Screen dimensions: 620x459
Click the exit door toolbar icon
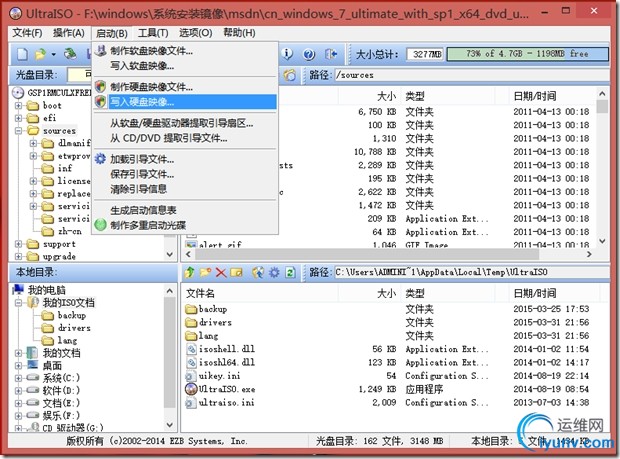[331, 54]
